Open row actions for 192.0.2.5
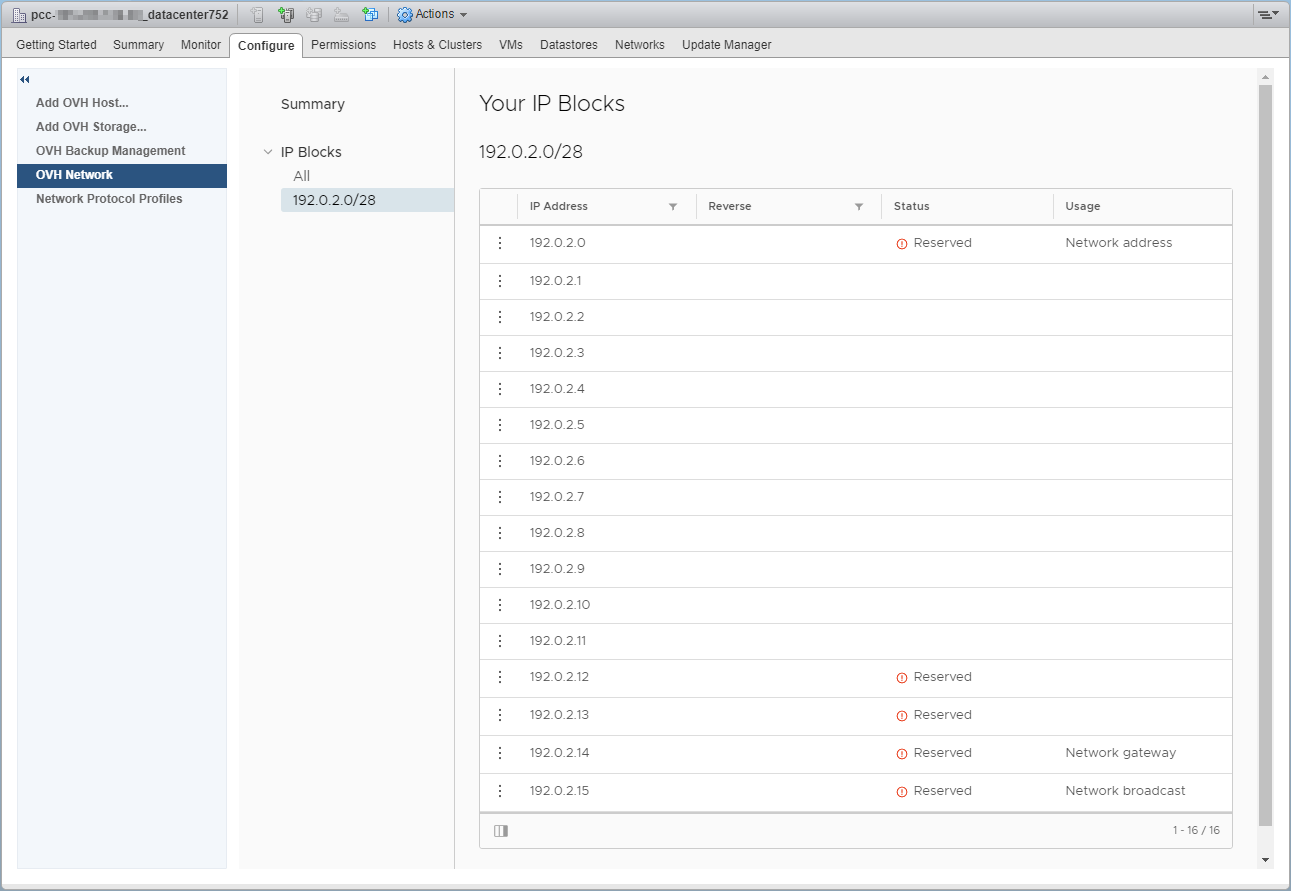Screen dimensions: 1291x891 pos(500,425)
